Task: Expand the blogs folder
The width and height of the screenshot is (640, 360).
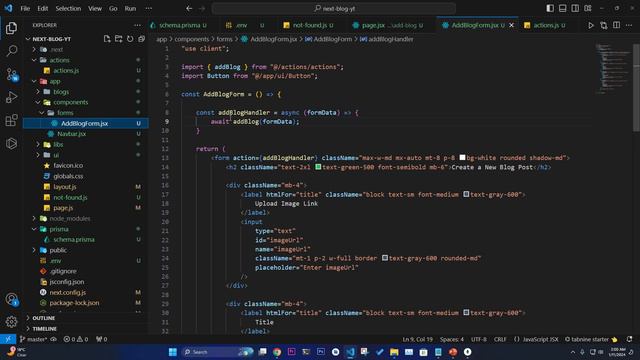Action: point(38,92)
